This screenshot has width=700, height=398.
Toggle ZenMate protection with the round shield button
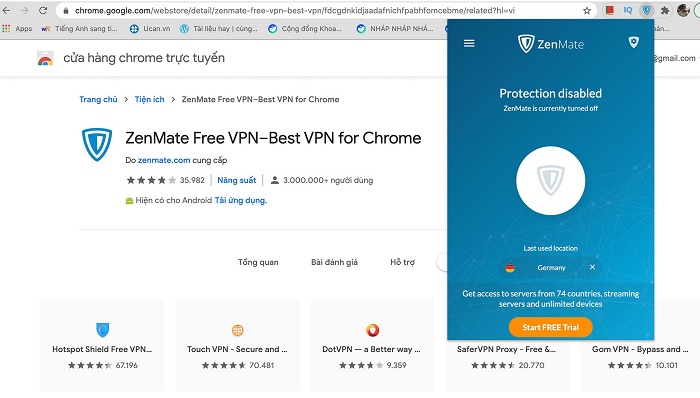pyautogui.click(x=550, y=180)
